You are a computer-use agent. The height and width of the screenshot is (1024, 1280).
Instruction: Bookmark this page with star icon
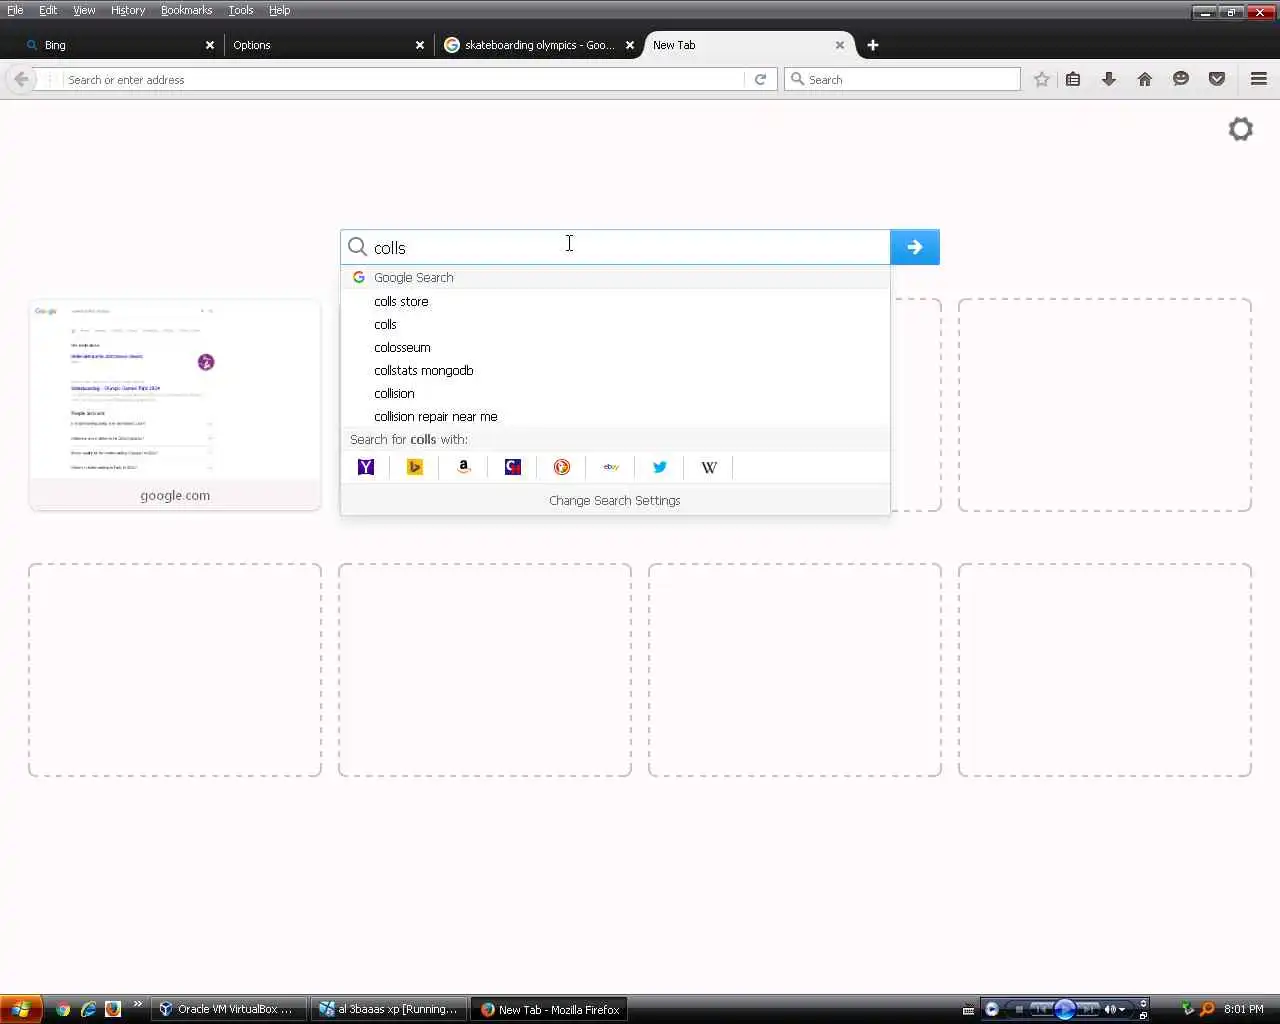[1042, 79]
